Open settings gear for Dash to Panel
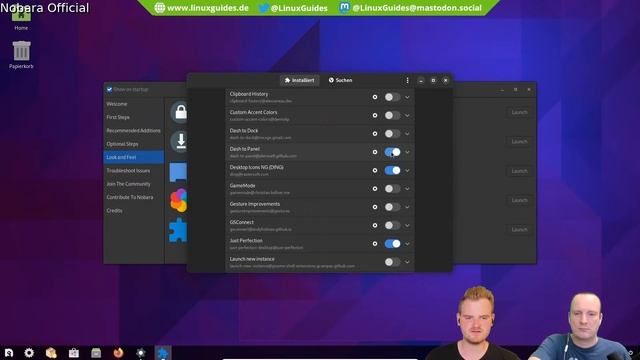The height and width of the screenshot is (360, 640). coord(375,152)
